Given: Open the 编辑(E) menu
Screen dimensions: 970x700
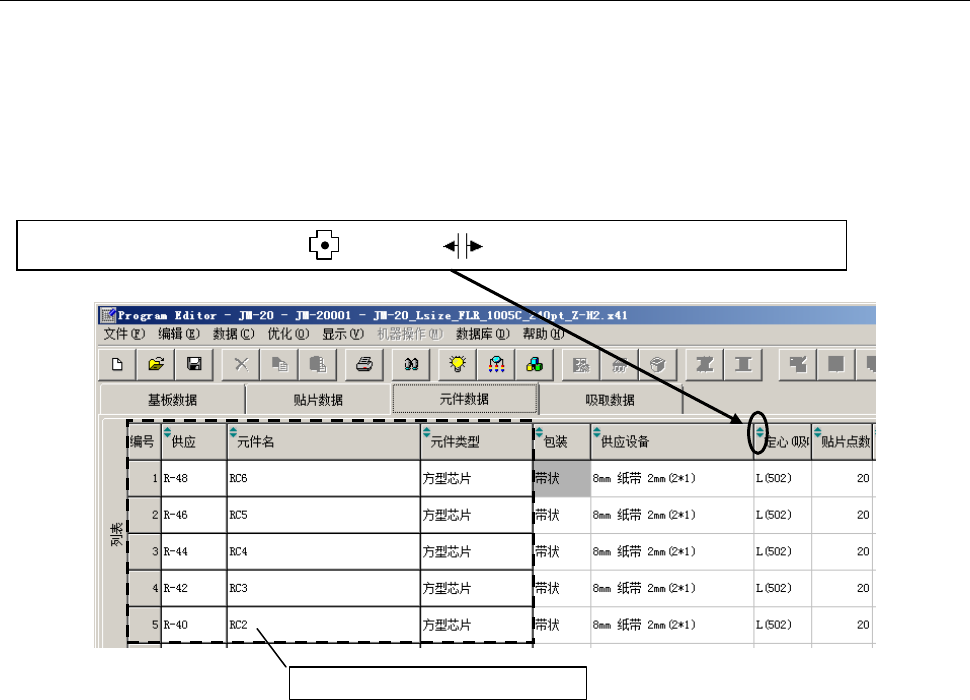Looking at the screenshot, I should coord(179,334).
